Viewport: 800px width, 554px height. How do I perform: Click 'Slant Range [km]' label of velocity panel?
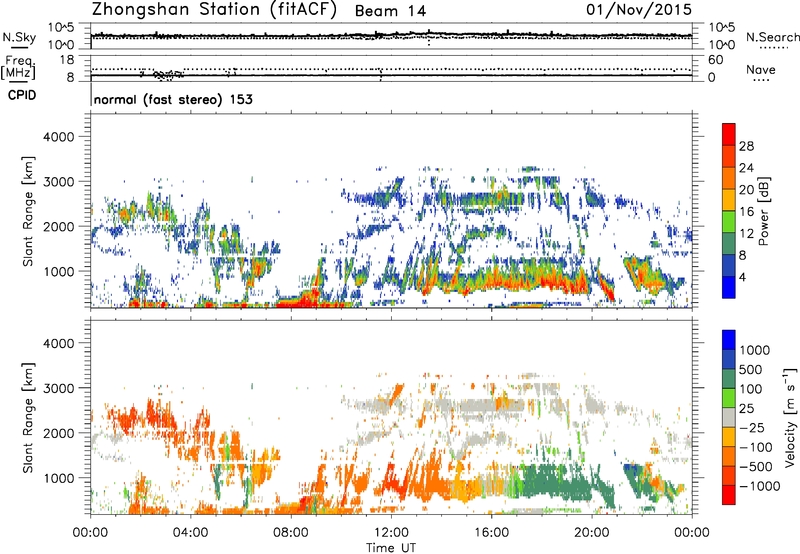28,417
